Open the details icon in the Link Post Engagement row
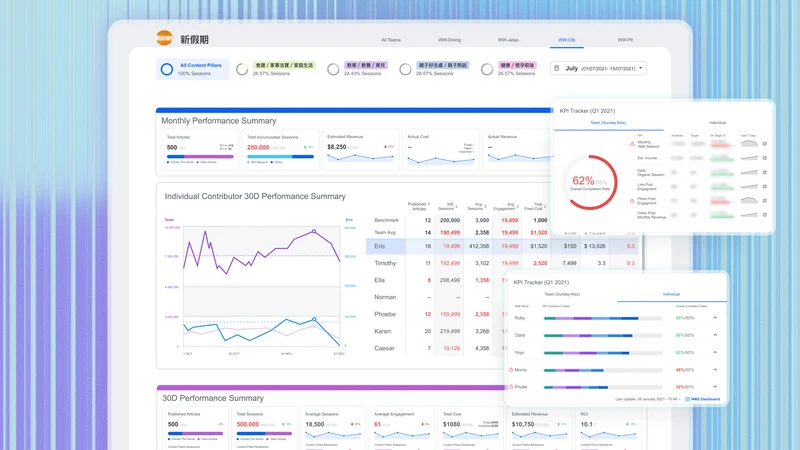 pos(765,186)
